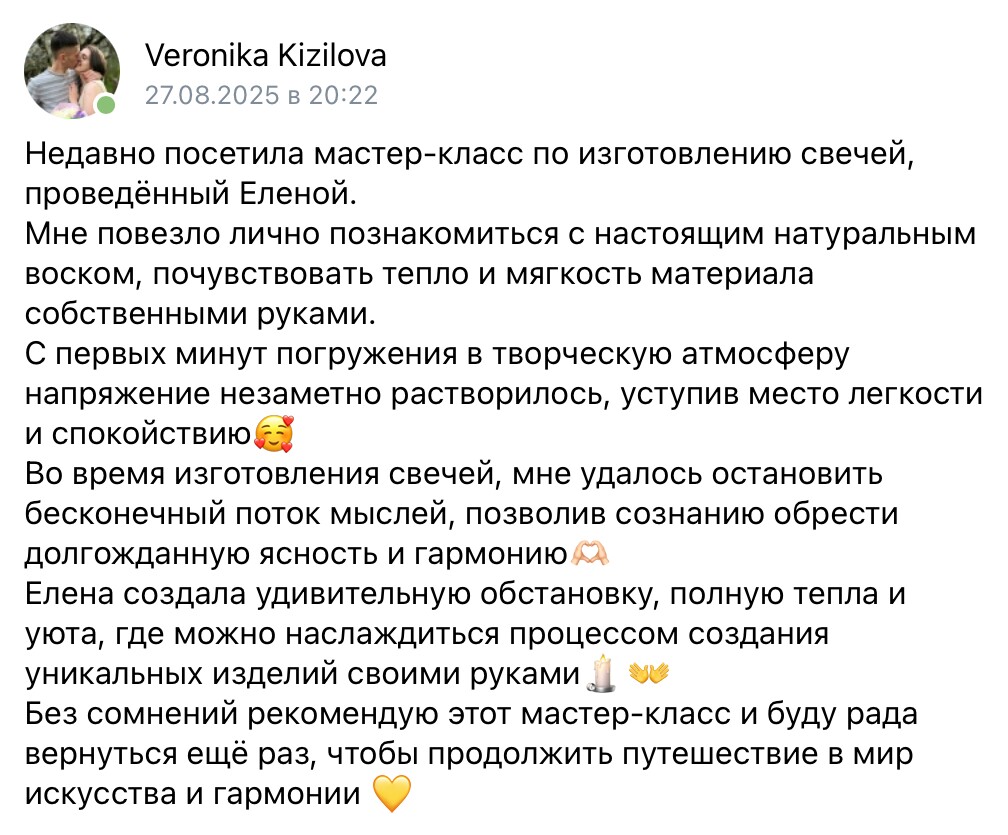This screenshot has height=835, width=1008.
Task: Click the phrase творческую атмосферу
Action: click(672, 355)
